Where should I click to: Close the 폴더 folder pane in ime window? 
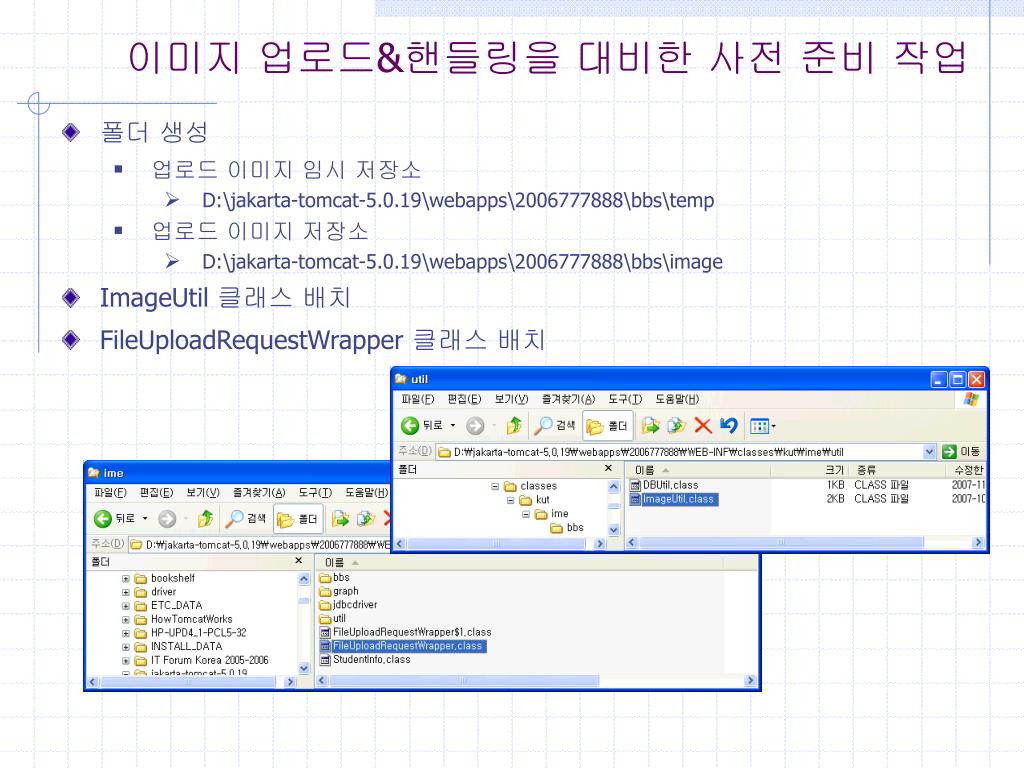(298, 561)
